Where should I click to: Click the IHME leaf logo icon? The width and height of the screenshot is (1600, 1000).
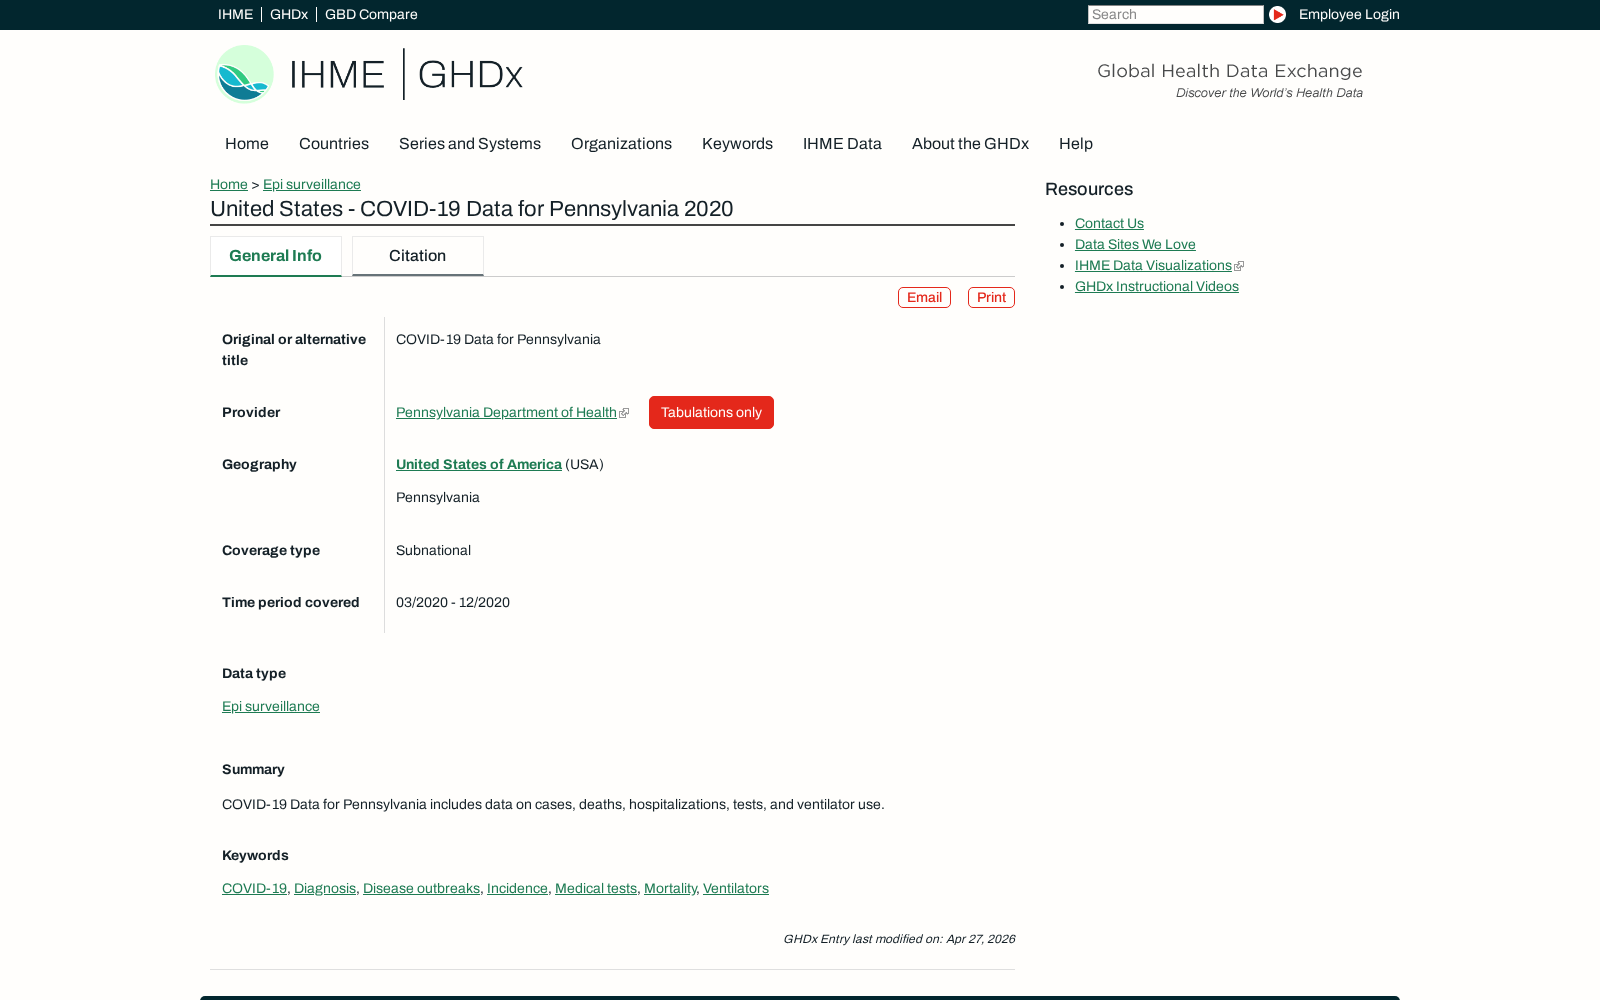point(244,74)
